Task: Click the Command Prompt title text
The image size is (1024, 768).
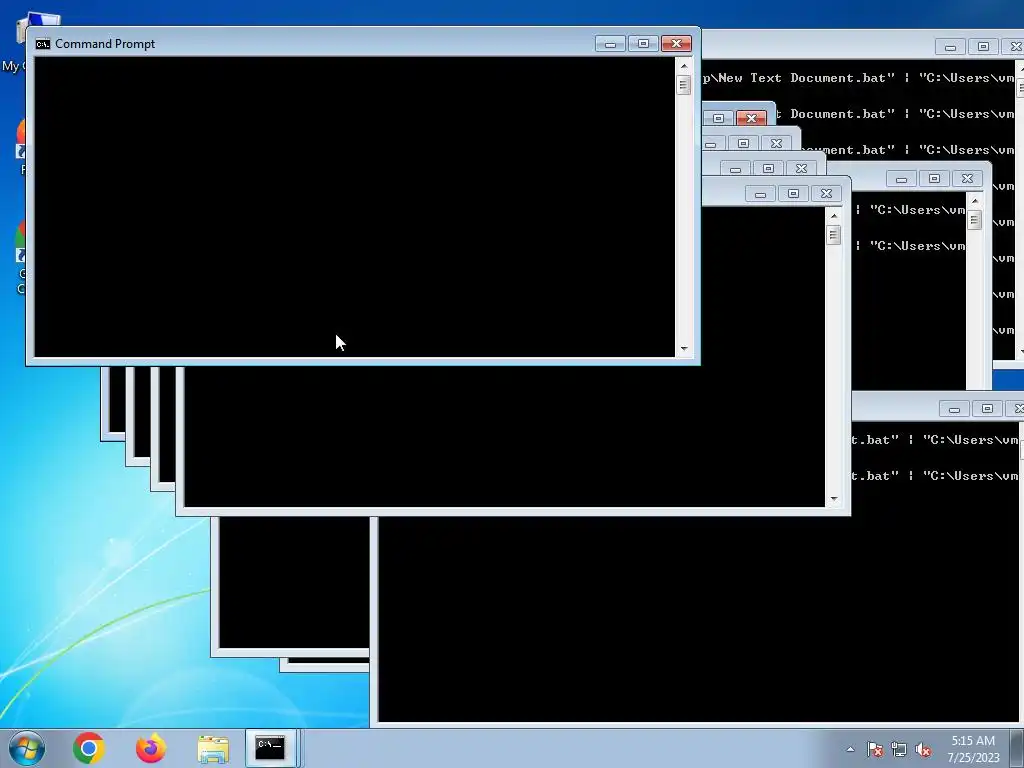Action: click(105, 44)
